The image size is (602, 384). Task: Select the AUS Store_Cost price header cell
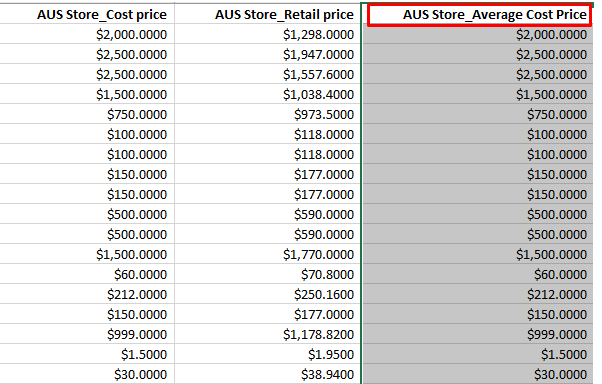click(87, 14)
